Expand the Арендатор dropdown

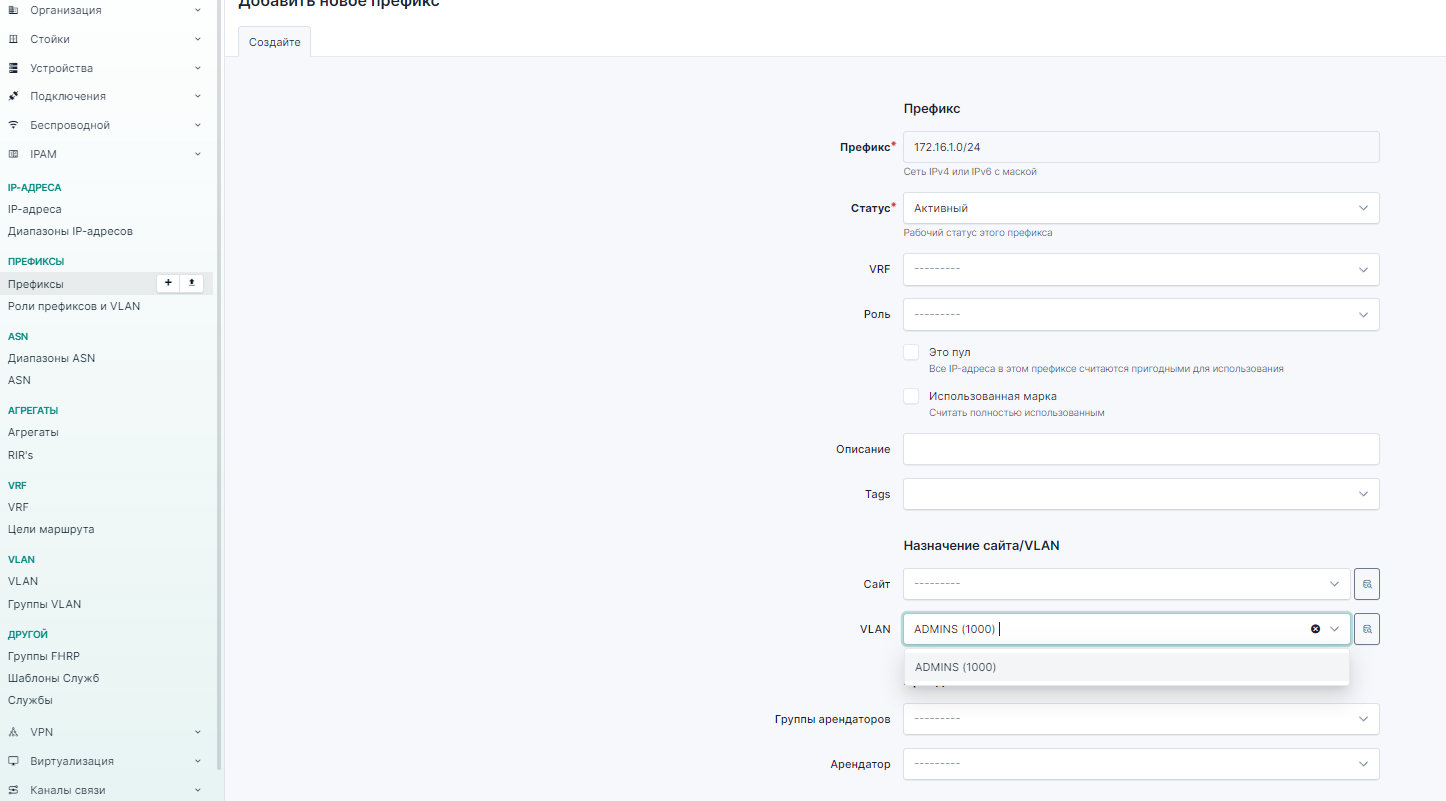coord(1140,764)
